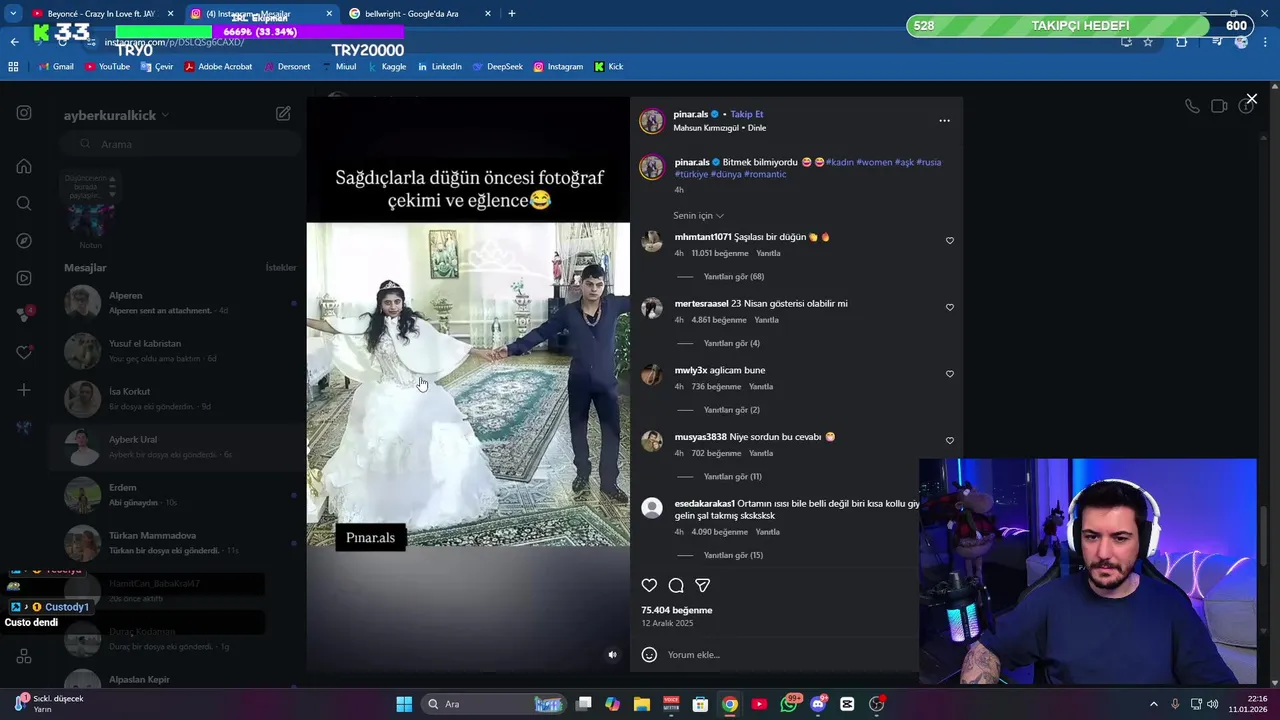The width and height of the screenshot is (1280, 720).
Task: Open the #kadın hashtag link
Action: 840,162
